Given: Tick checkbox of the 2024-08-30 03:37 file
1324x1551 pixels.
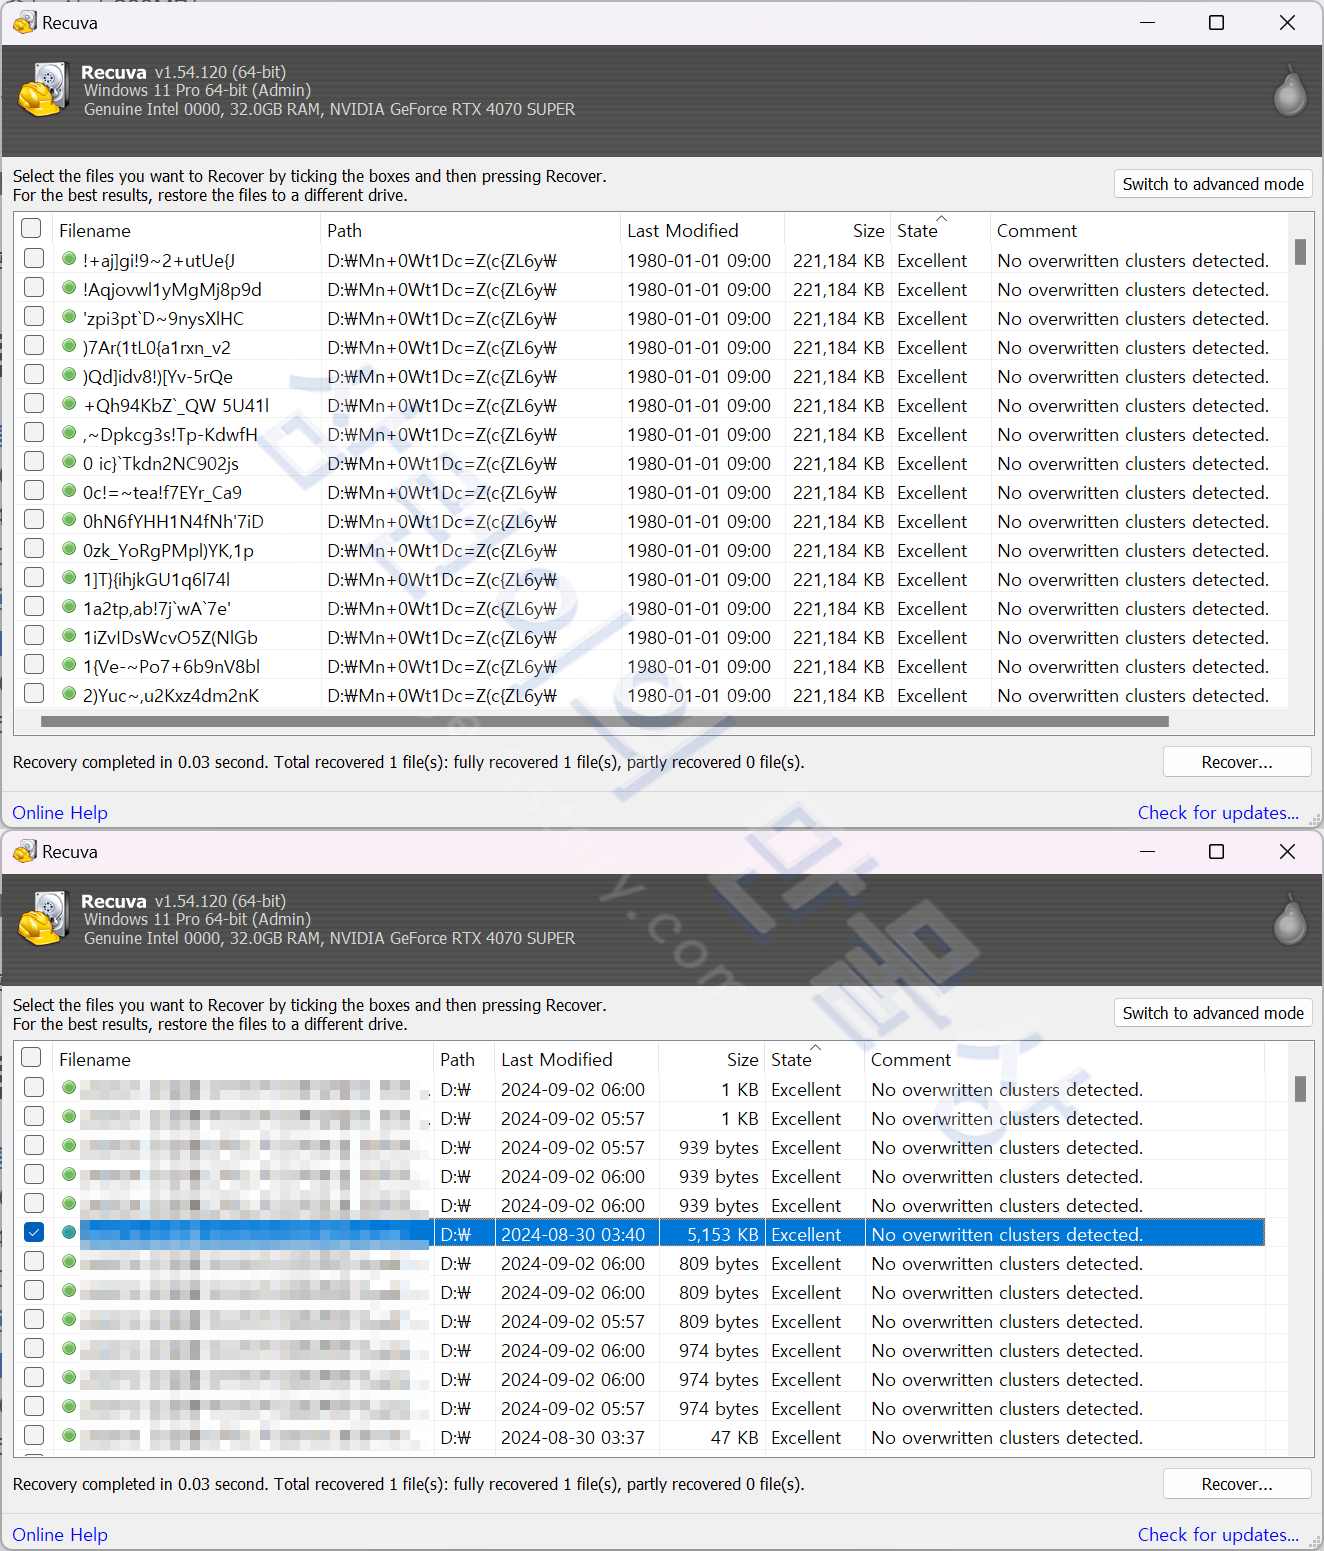Looking at the screenshot, I should pos(34,1435).
